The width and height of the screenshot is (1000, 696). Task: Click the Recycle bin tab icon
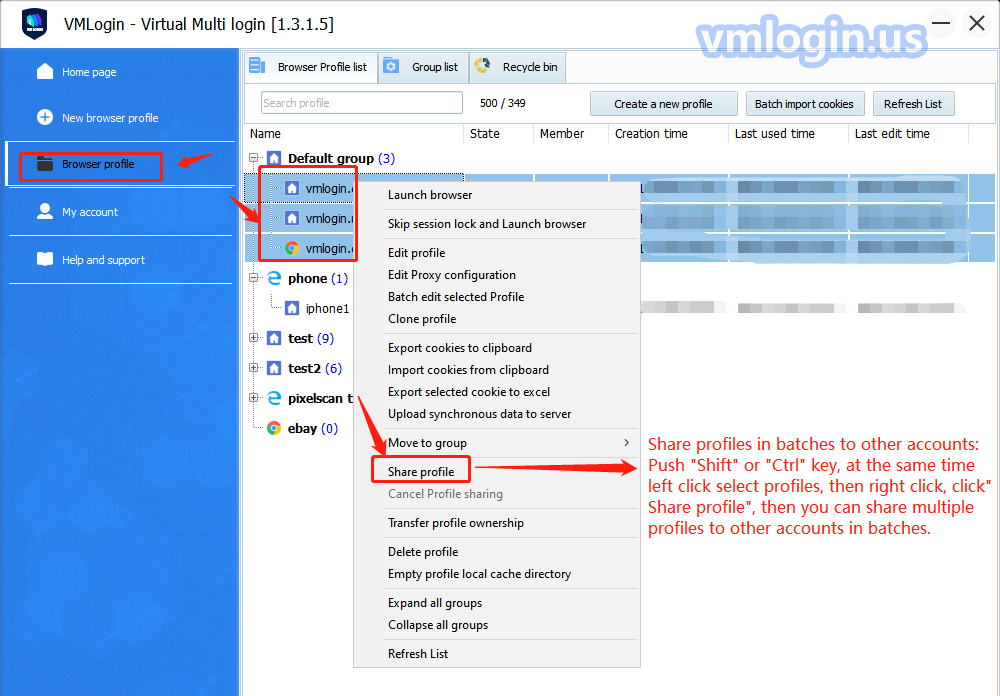pyautogui.click(x=482, y=67)
